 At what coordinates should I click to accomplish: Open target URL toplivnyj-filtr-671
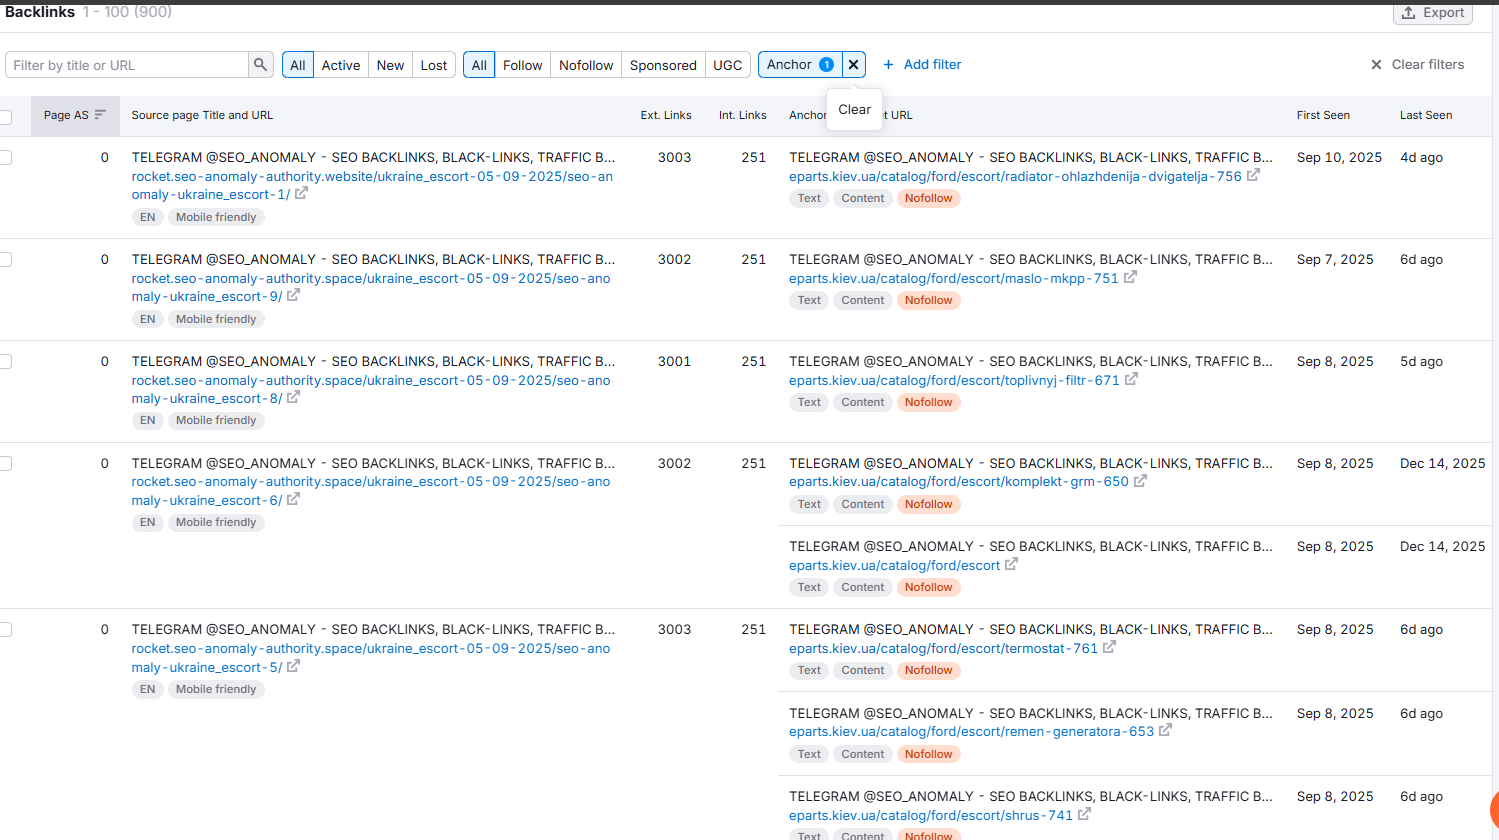954,381
